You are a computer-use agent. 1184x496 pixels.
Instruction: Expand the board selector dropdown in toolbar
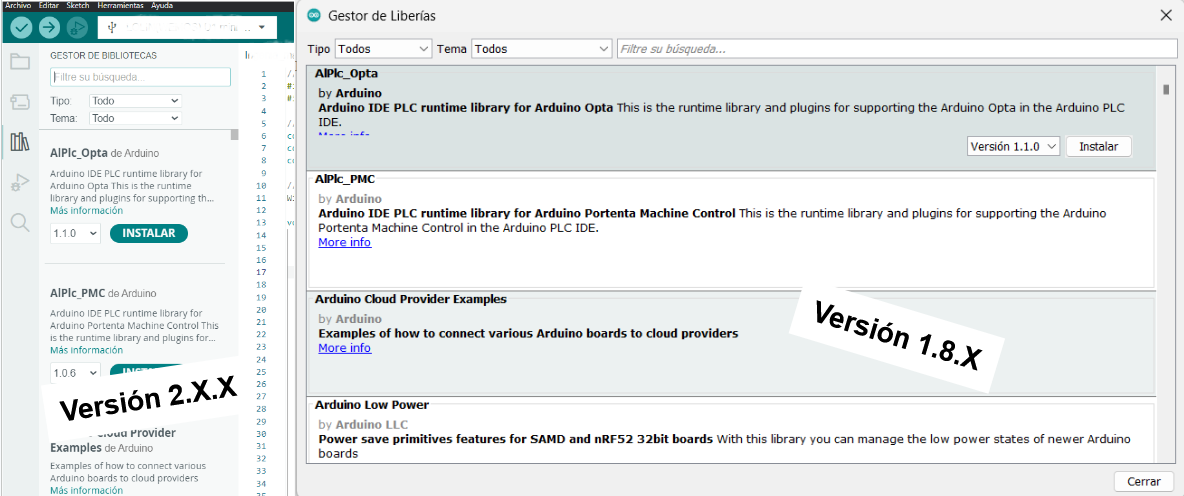coord(187,28)
